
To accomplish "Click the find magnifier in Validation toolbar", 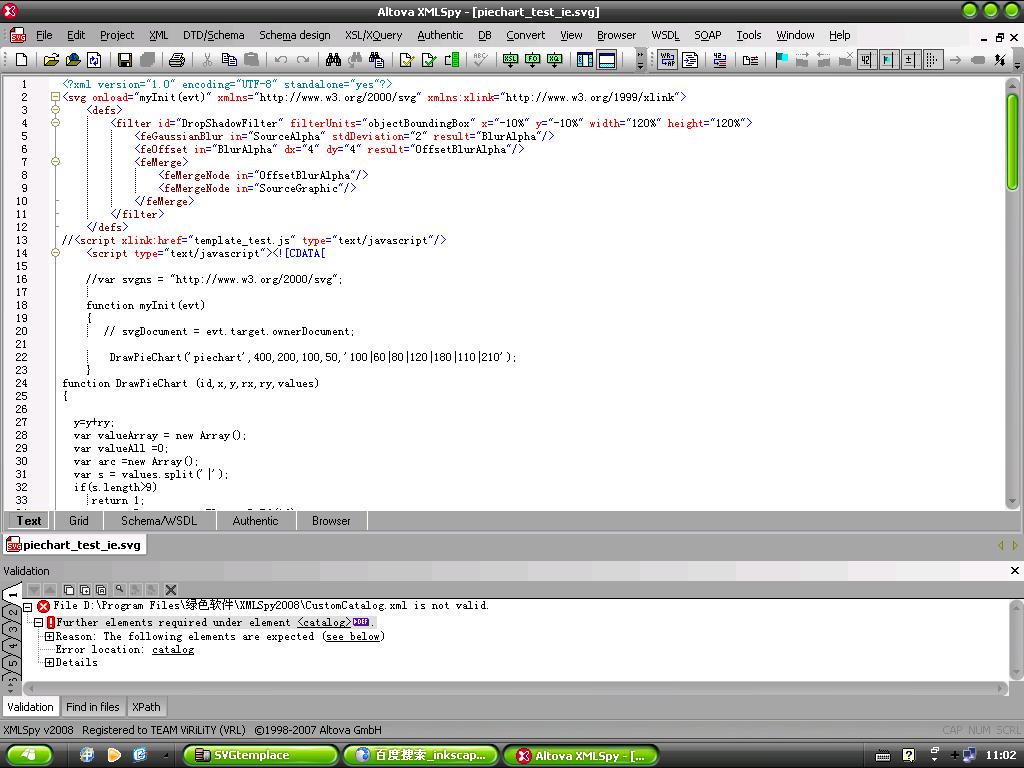I will 120,590.
